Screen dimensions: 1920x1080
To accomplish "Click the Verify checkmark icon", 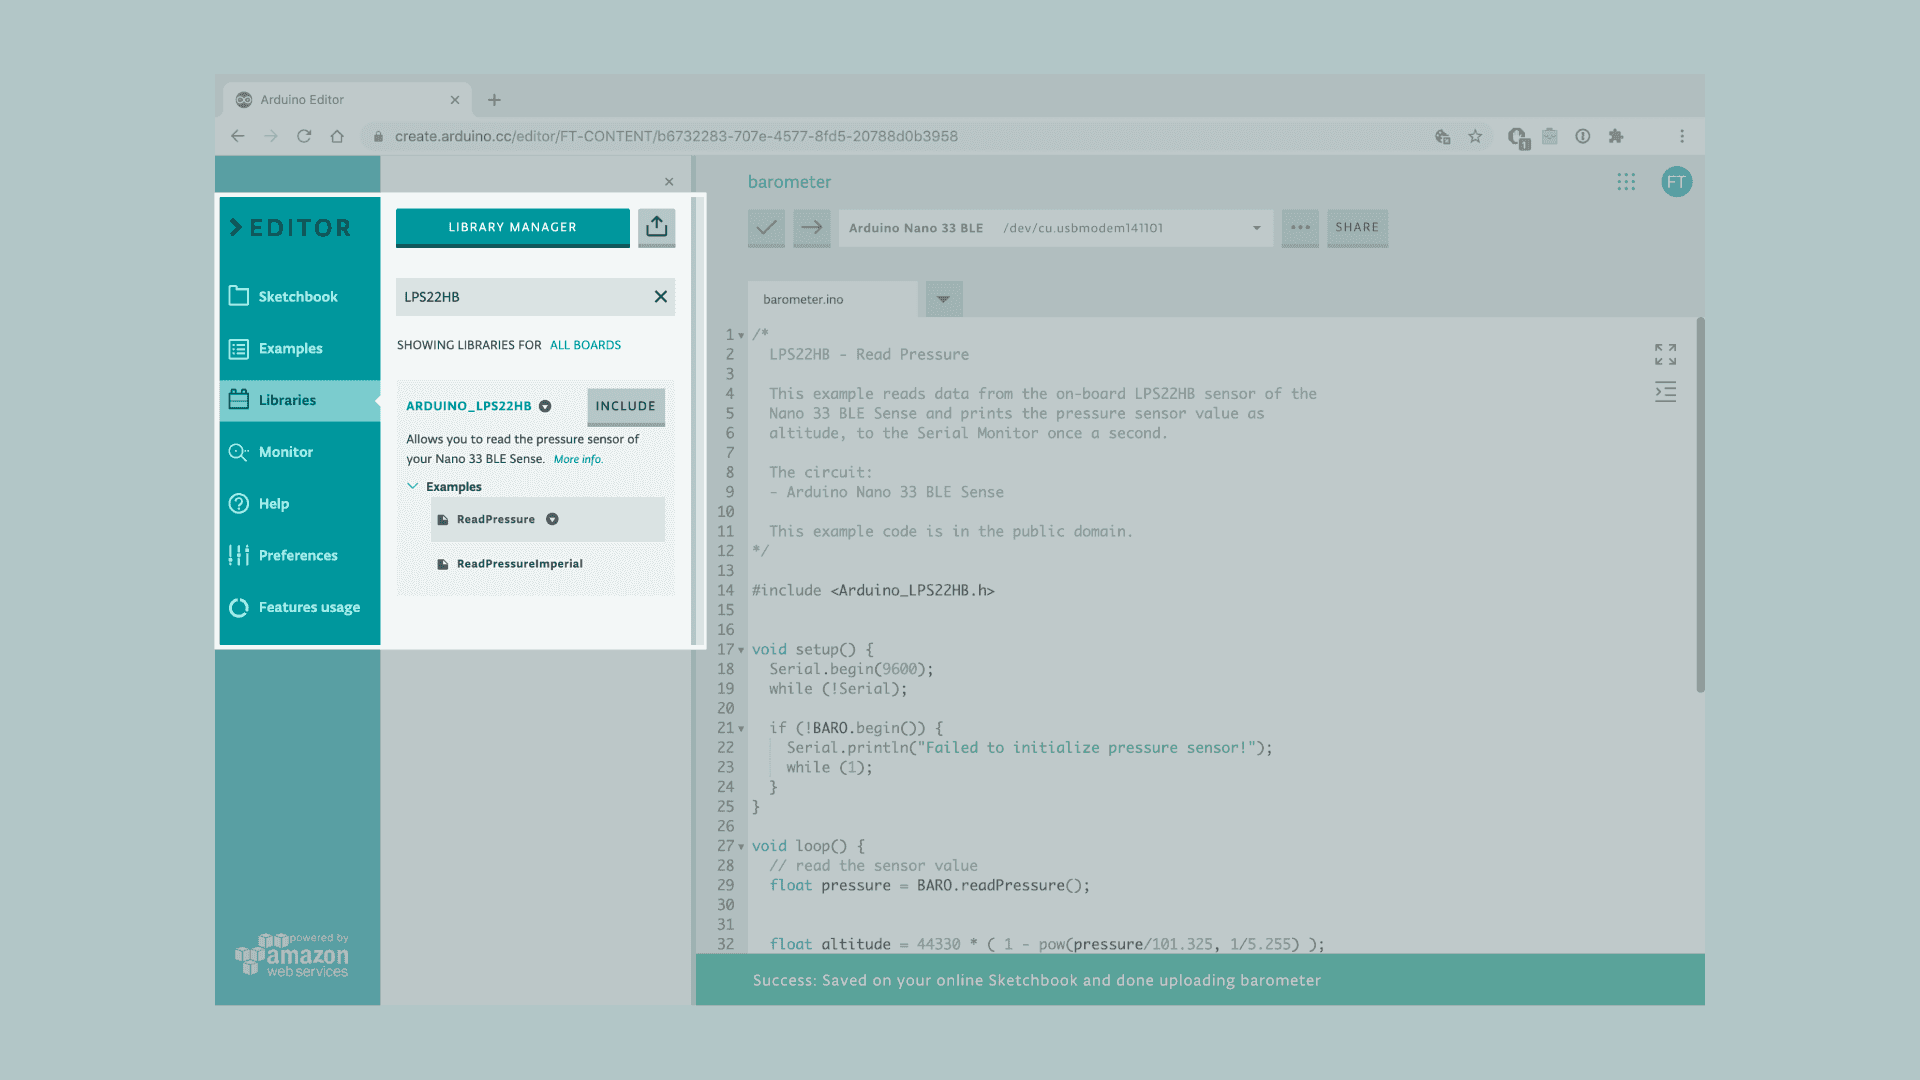I will [x=766, y=228].
